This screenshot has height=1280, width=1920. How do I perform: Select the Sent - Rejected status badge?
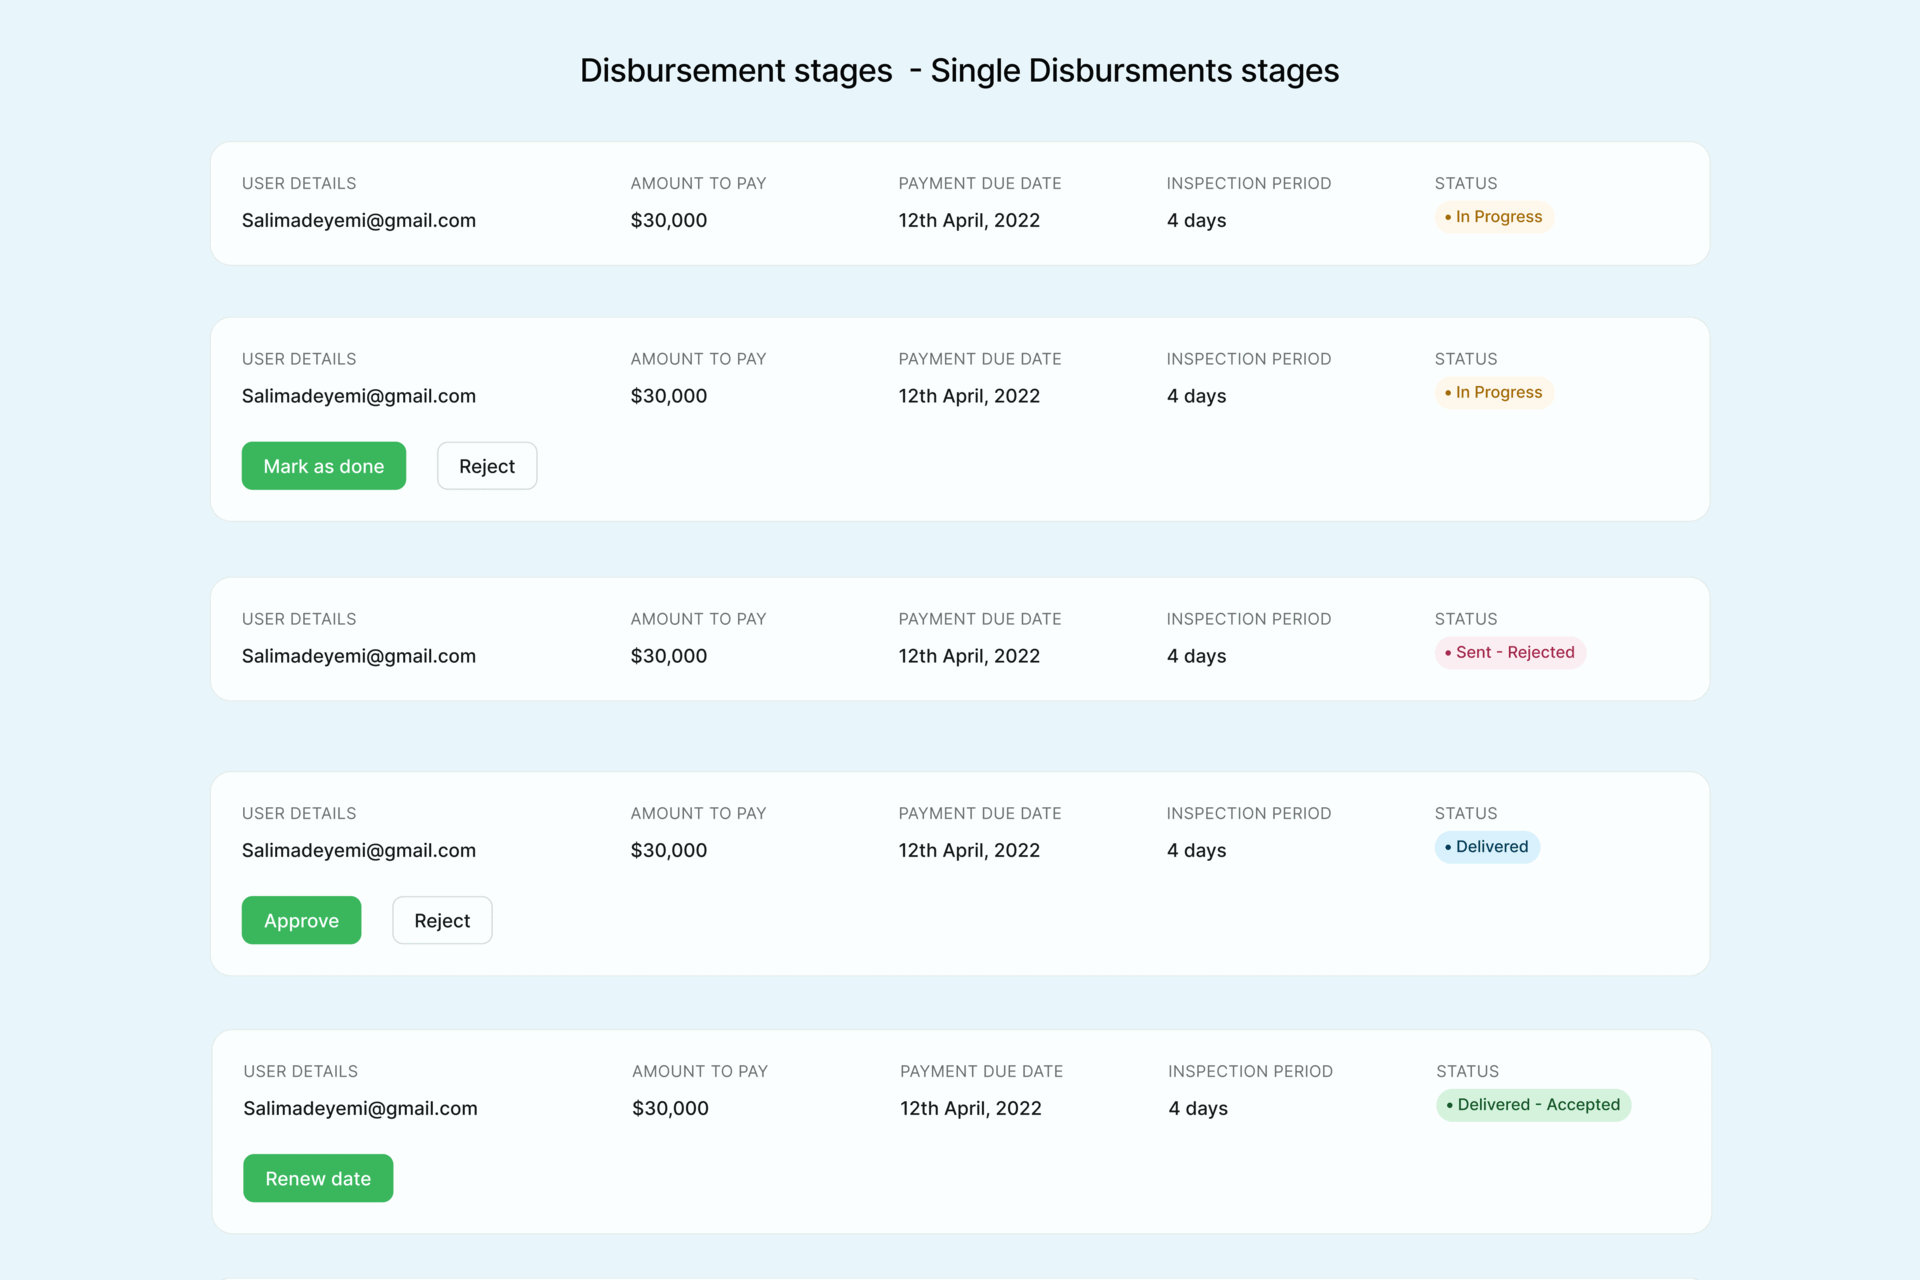(x=1509, y=653)
